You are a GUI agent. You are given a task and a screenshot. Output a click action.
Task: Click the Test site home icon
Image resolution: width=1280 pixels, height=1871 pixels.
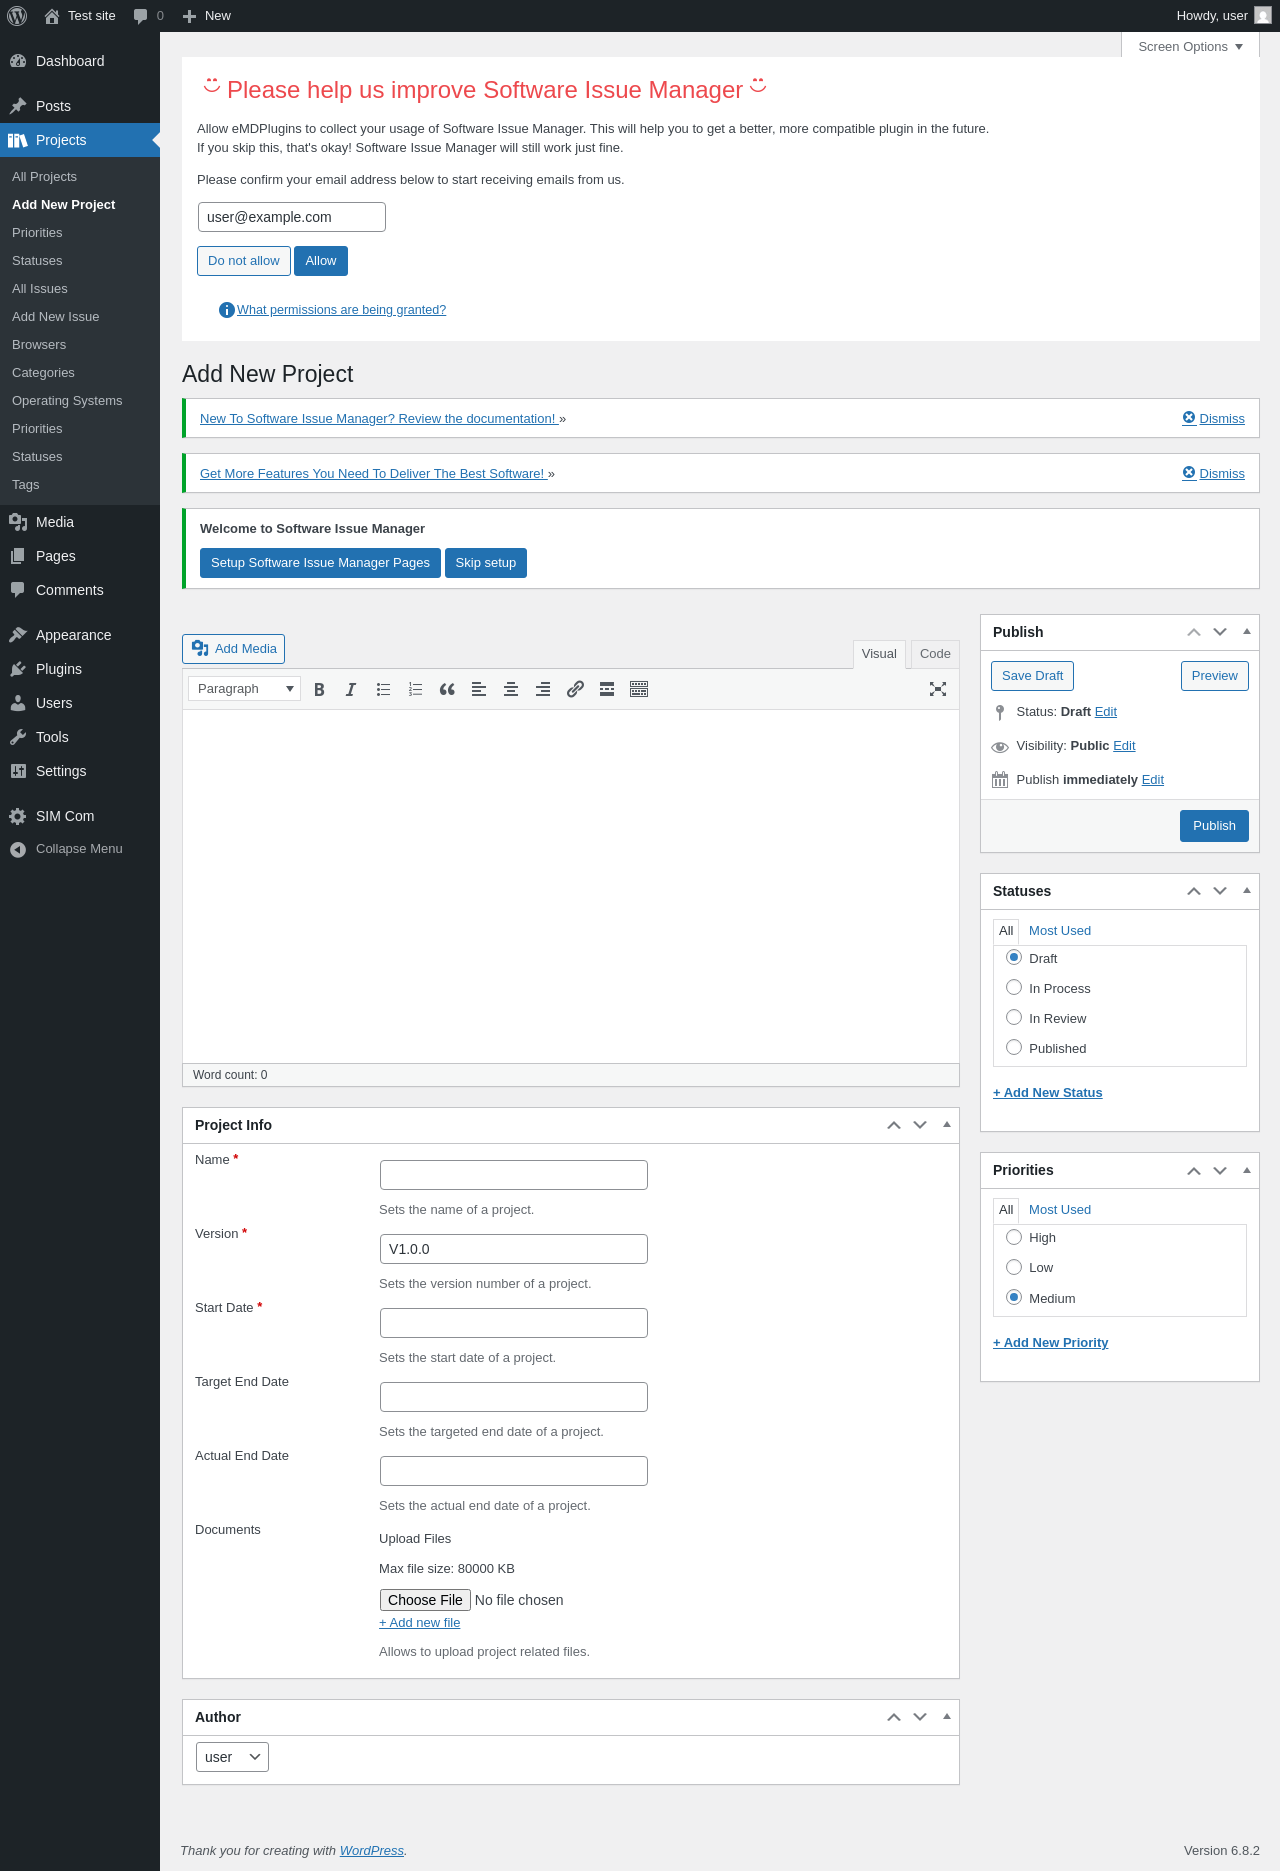[x=51, y=16]
